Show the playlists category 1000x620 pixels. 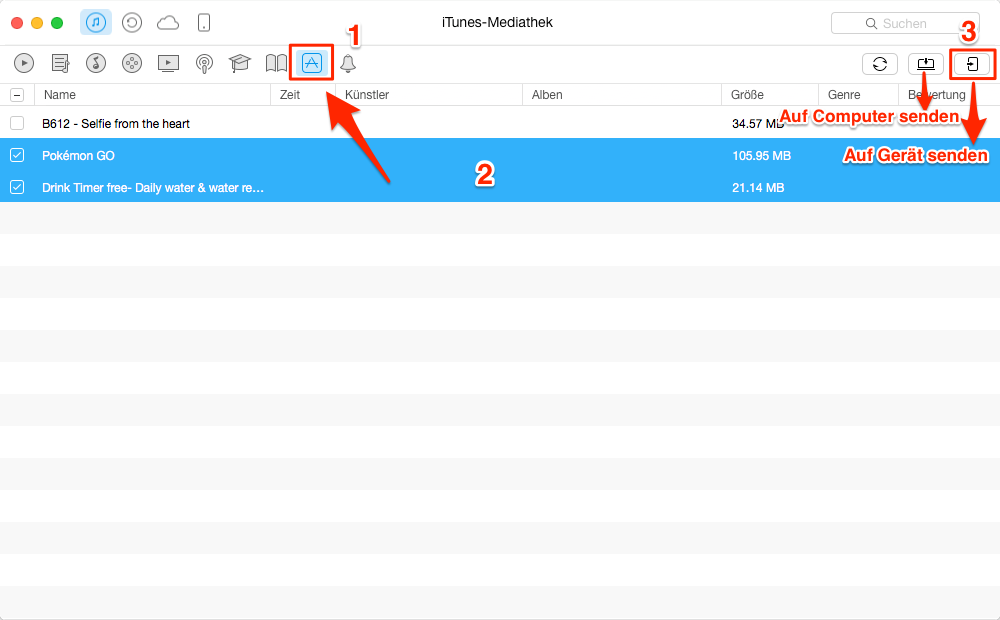point(61,63)
